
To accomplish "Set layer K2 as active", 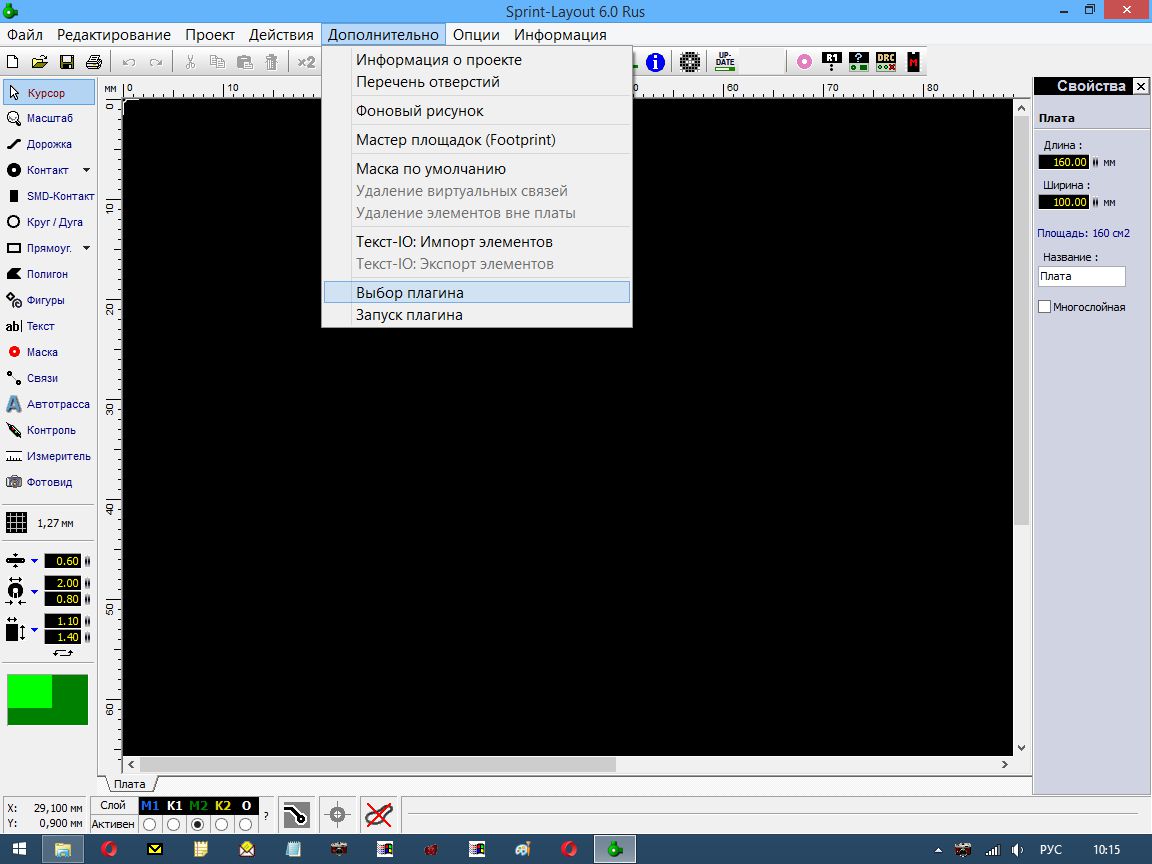I will click(x=222, y=825).
